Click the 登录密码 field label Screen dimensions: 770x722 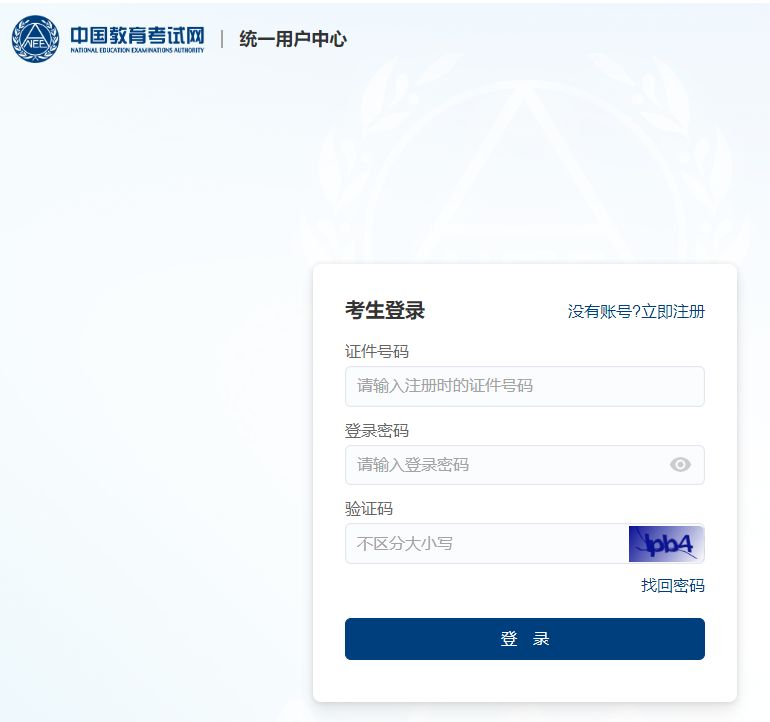pyautogui.click(x=377, y=430)
